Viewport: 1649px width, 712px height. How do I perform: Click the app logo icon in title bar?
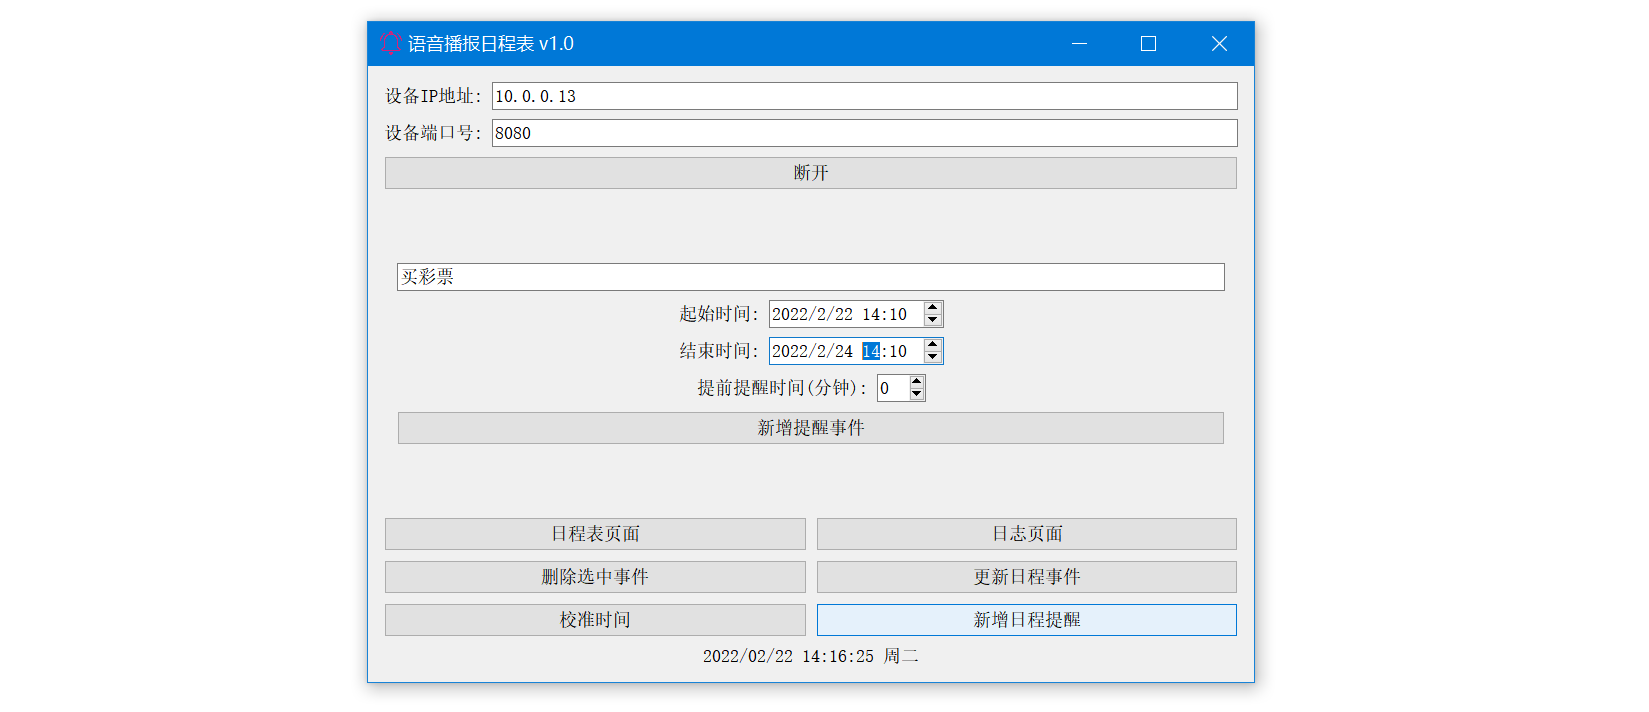point(390,43)
